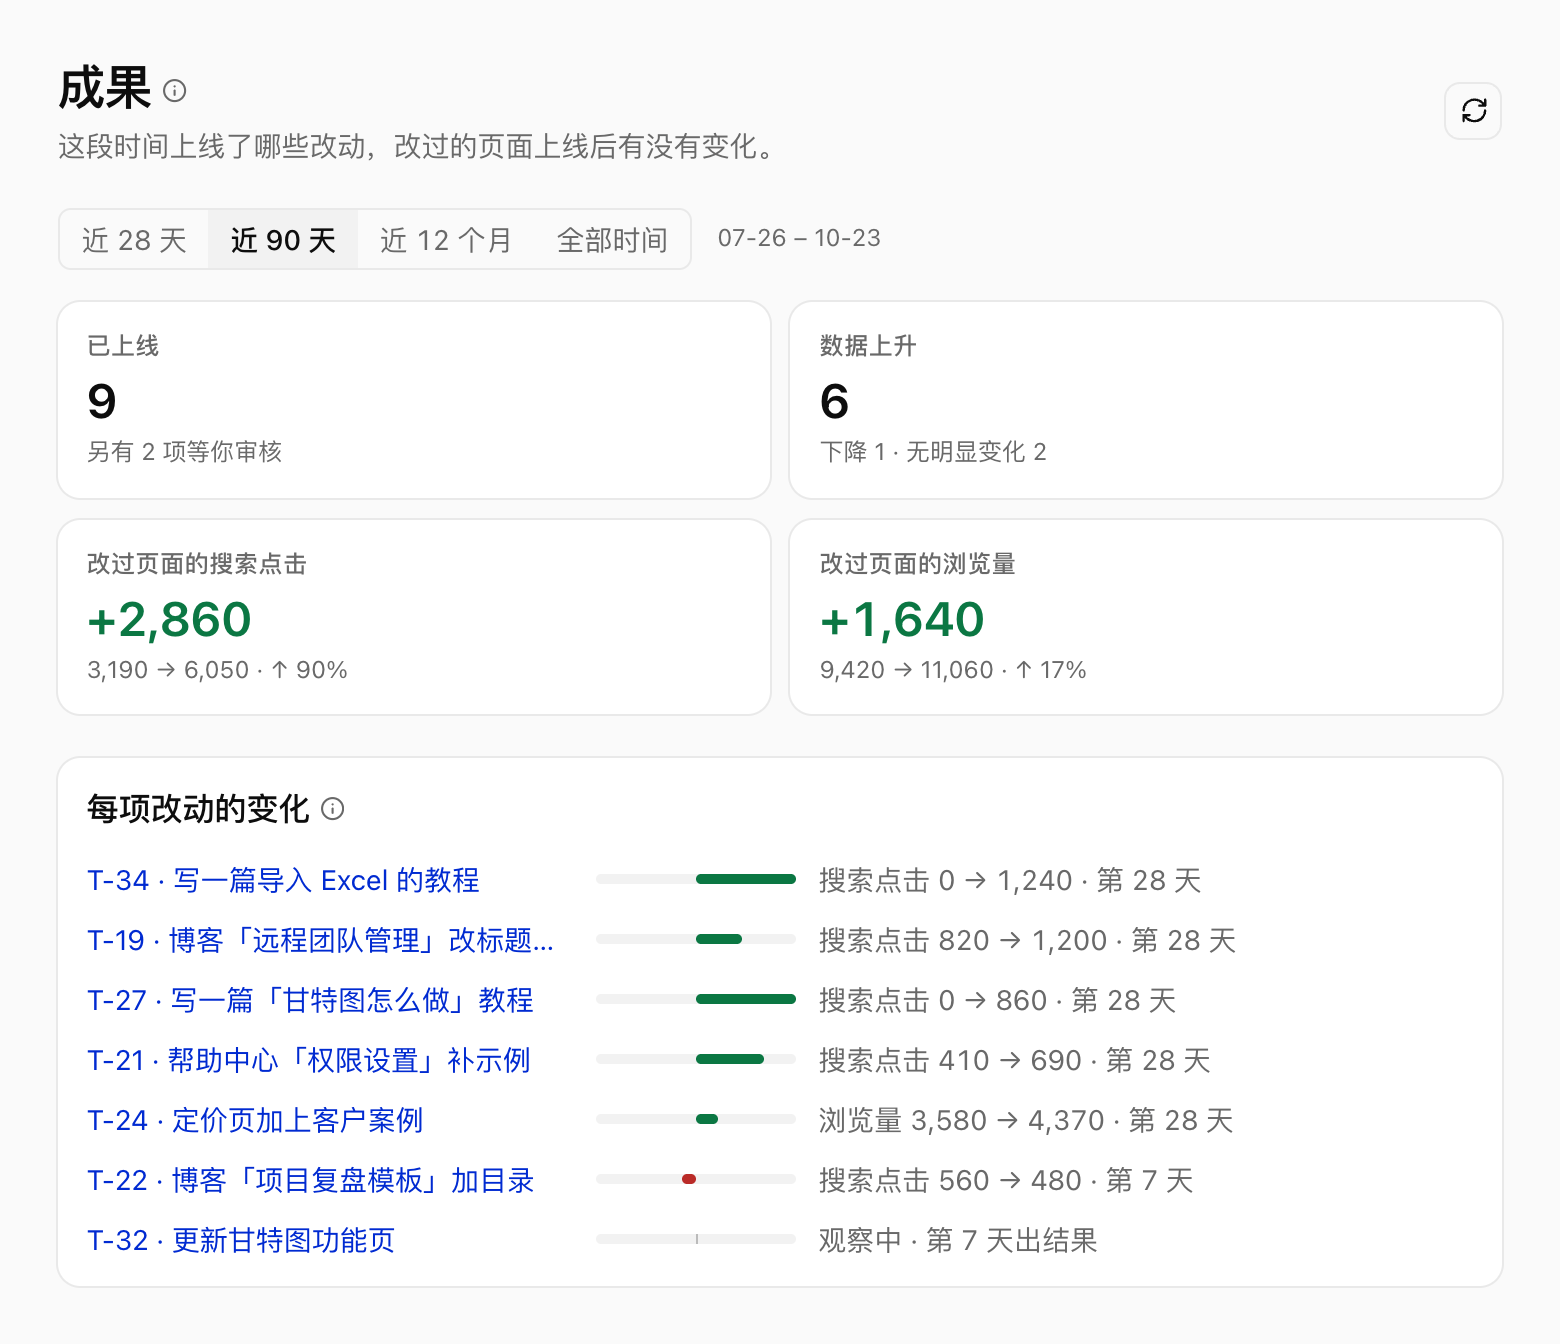Open T-27 写一篇「甘特图怎么做」教程 link
The width and height of the screenshot is (1560, 1344).
[x=310, y=1000]
